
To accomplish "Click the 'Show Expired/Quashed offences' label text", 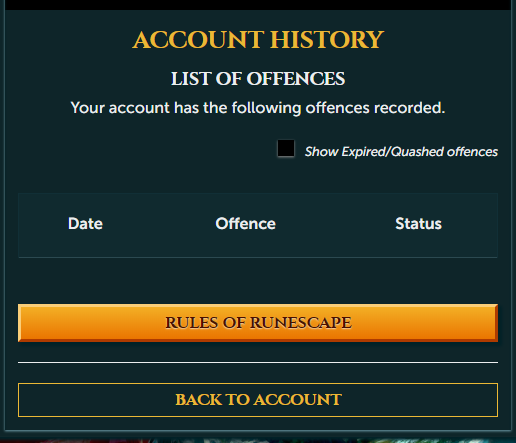I will pyautogui.click(x=401, y=152).
